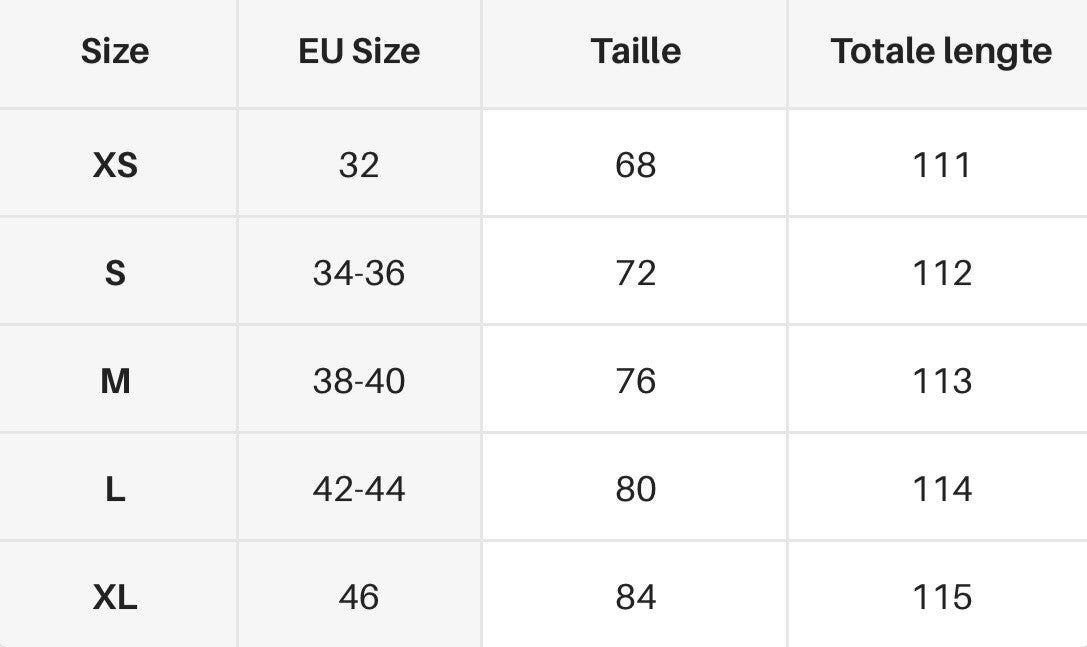Select the Totale lengte column header
Screen dimensions: 1087x647
click(x=941, y=51)
